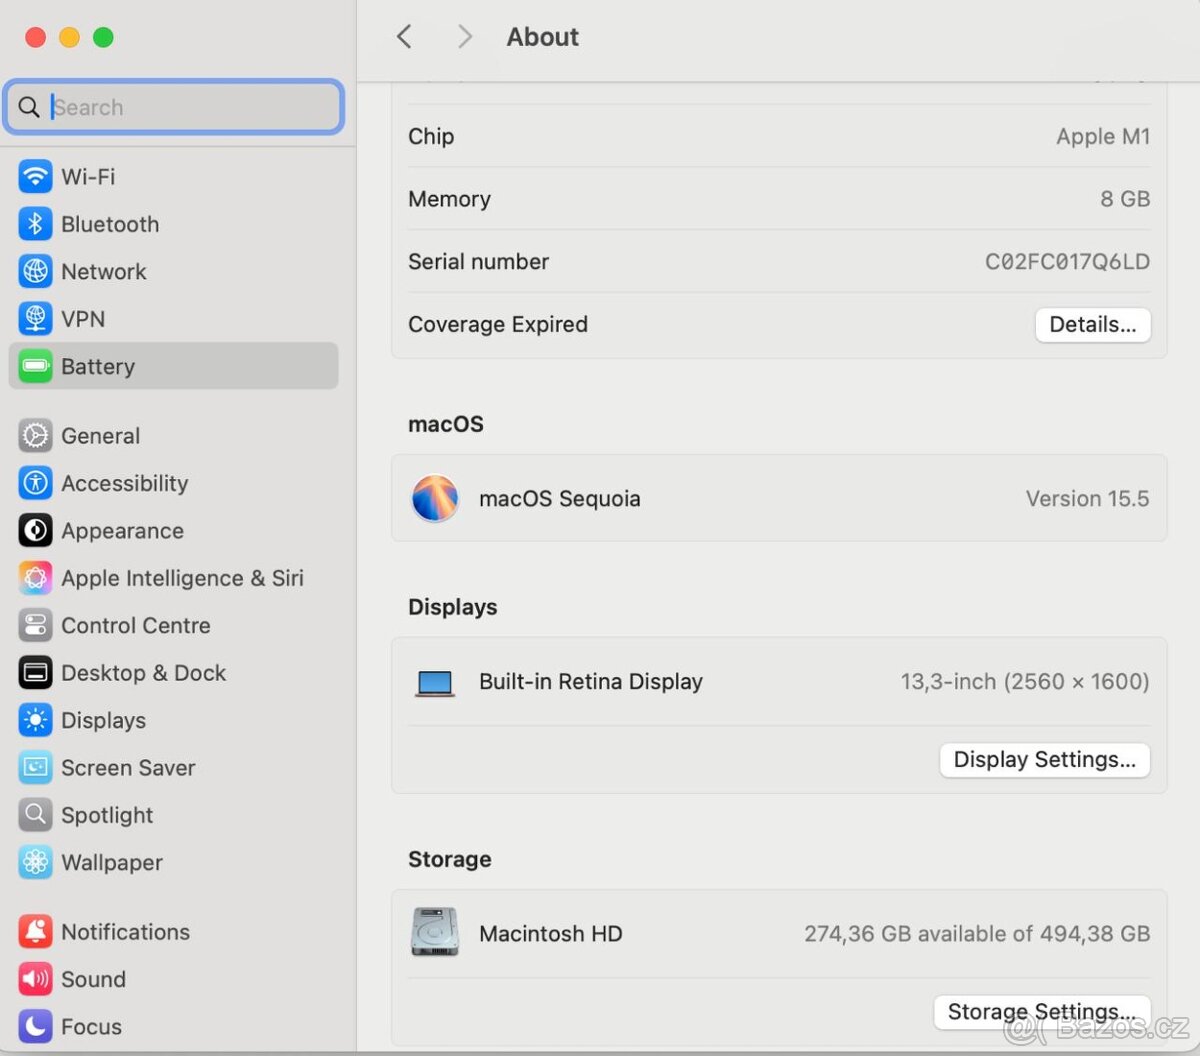Open Apple Intelligence & Siri settings
This screenshot has width=1200, height=1056.
182,578
